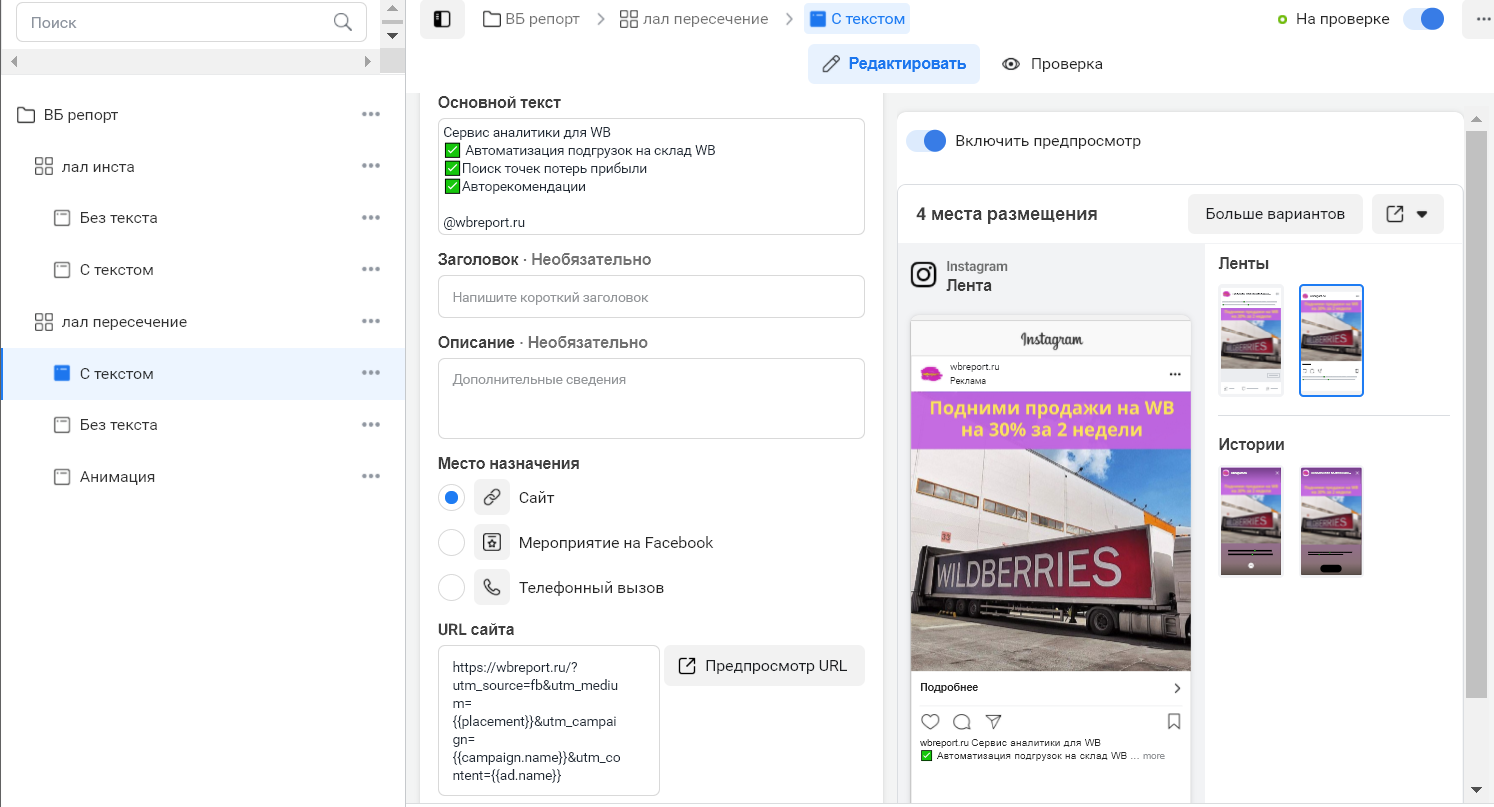This screenshot has width=1494, height=807.
Task: Click the right arrow of the horizontal scrollbar
Action: (367, 62)
